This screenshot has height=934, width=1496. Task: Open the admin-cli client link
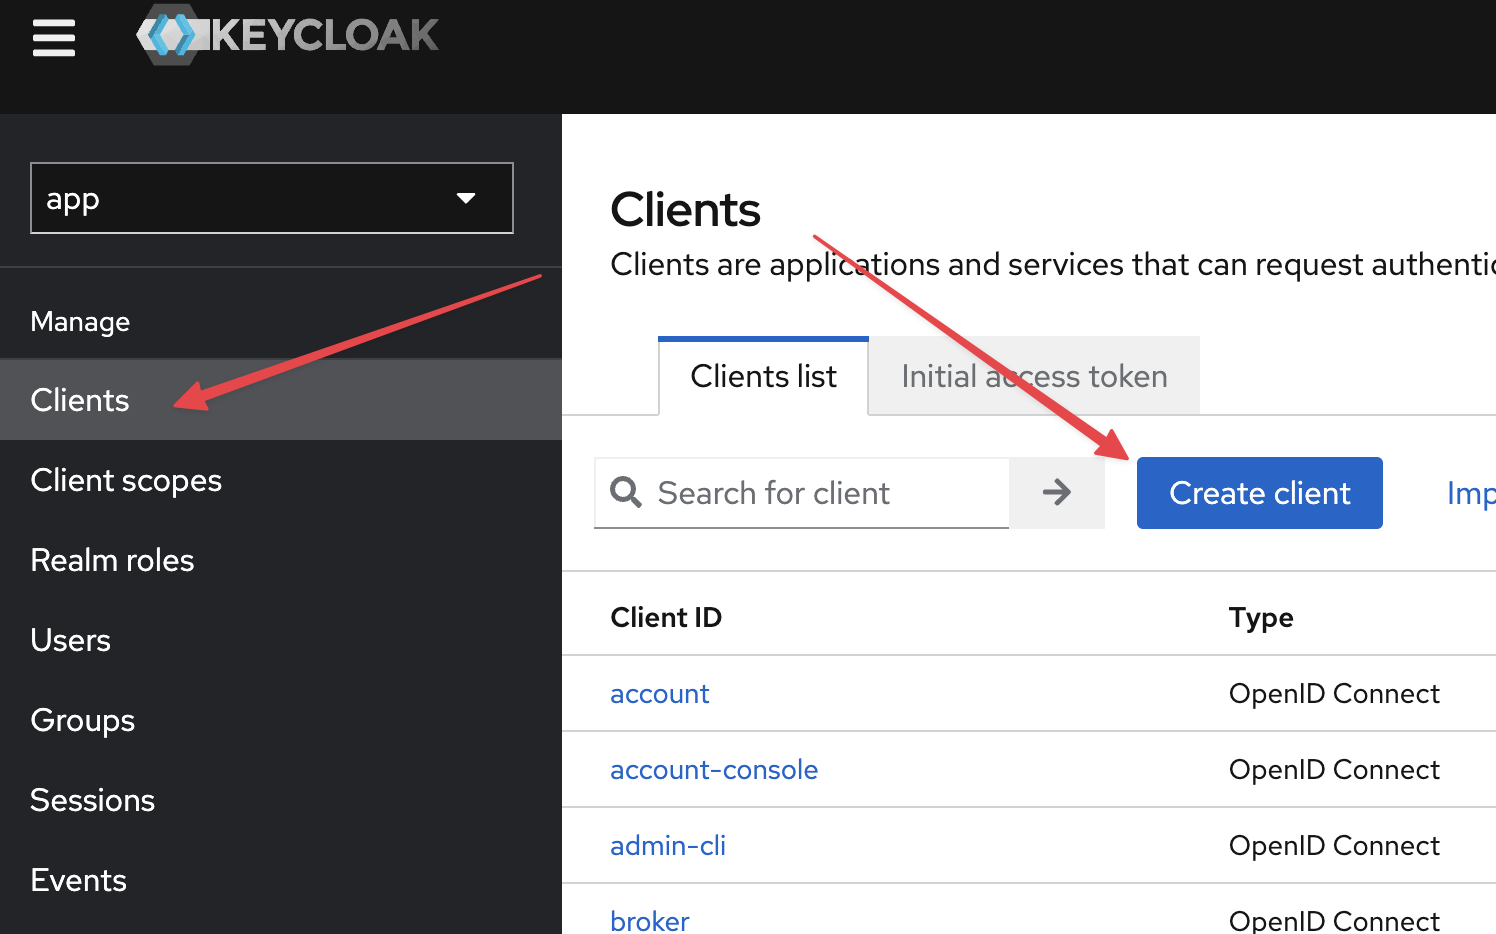click(667, 846)
